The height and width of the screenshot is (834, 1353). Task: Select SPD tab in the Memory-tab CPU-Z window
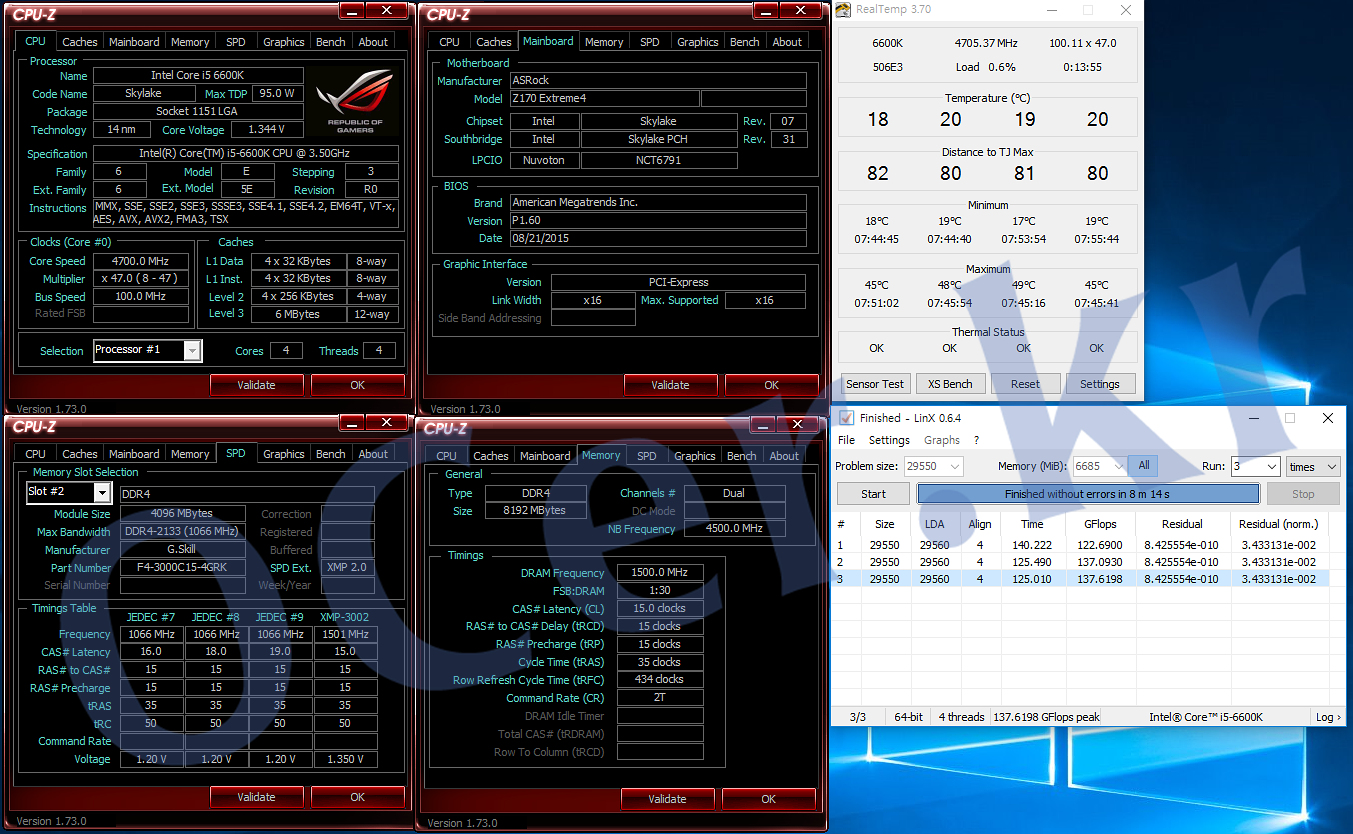[x=647, y=456]
